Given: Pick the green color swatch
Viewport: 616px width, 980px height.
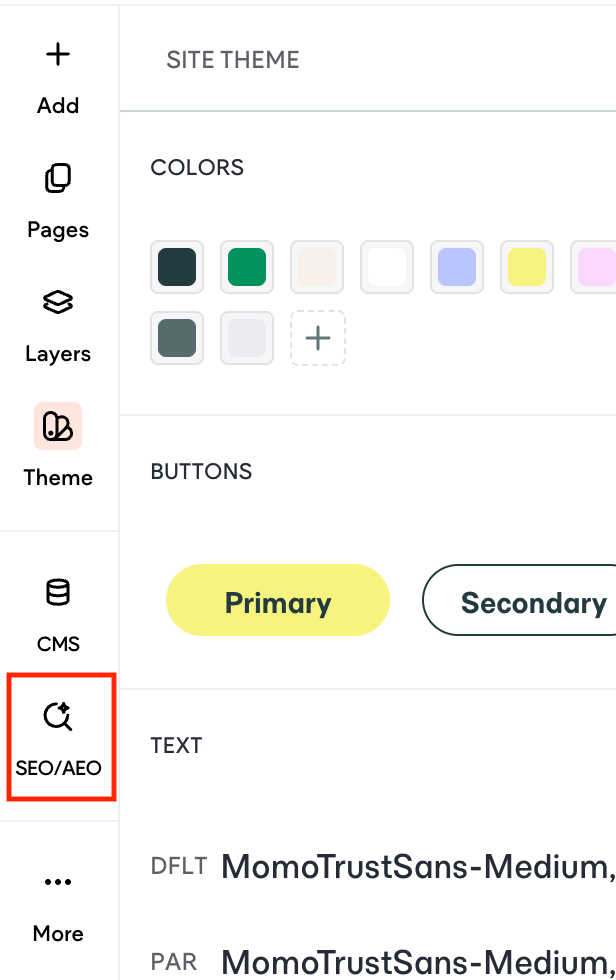Looking at the screenshot, I should point(247,267).
